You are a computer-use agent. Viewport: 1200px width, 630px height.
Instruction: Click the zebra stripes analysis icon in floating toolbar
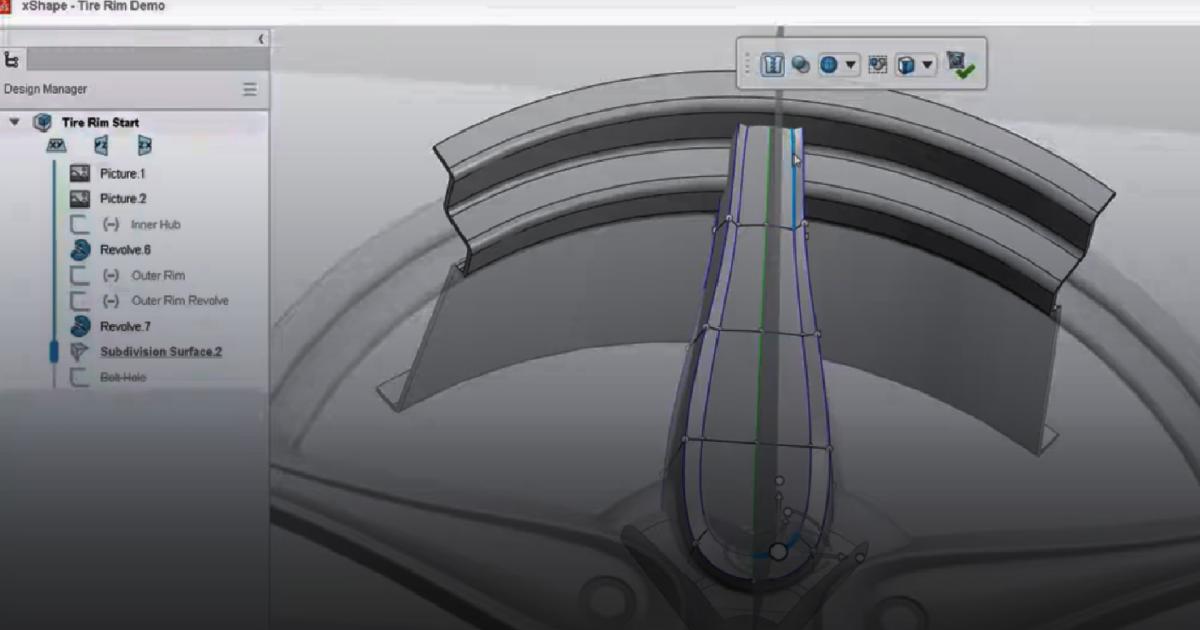coord(774,63)
